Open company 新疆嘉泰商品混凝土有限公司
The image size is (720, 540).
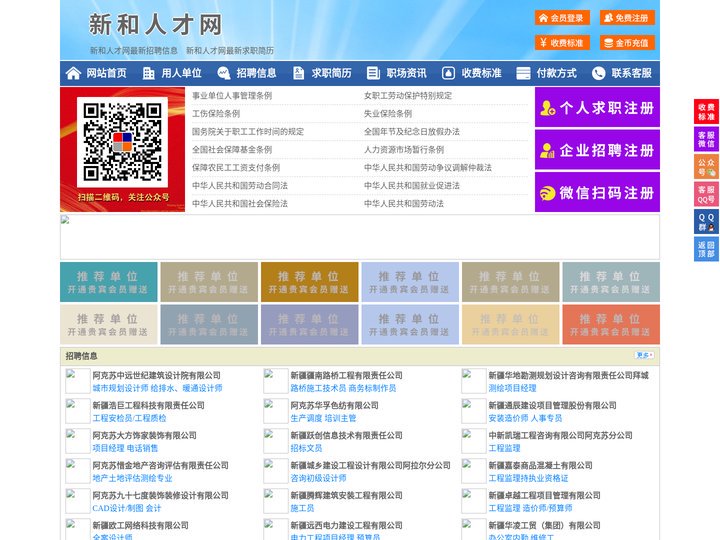(x=540, y=465)
